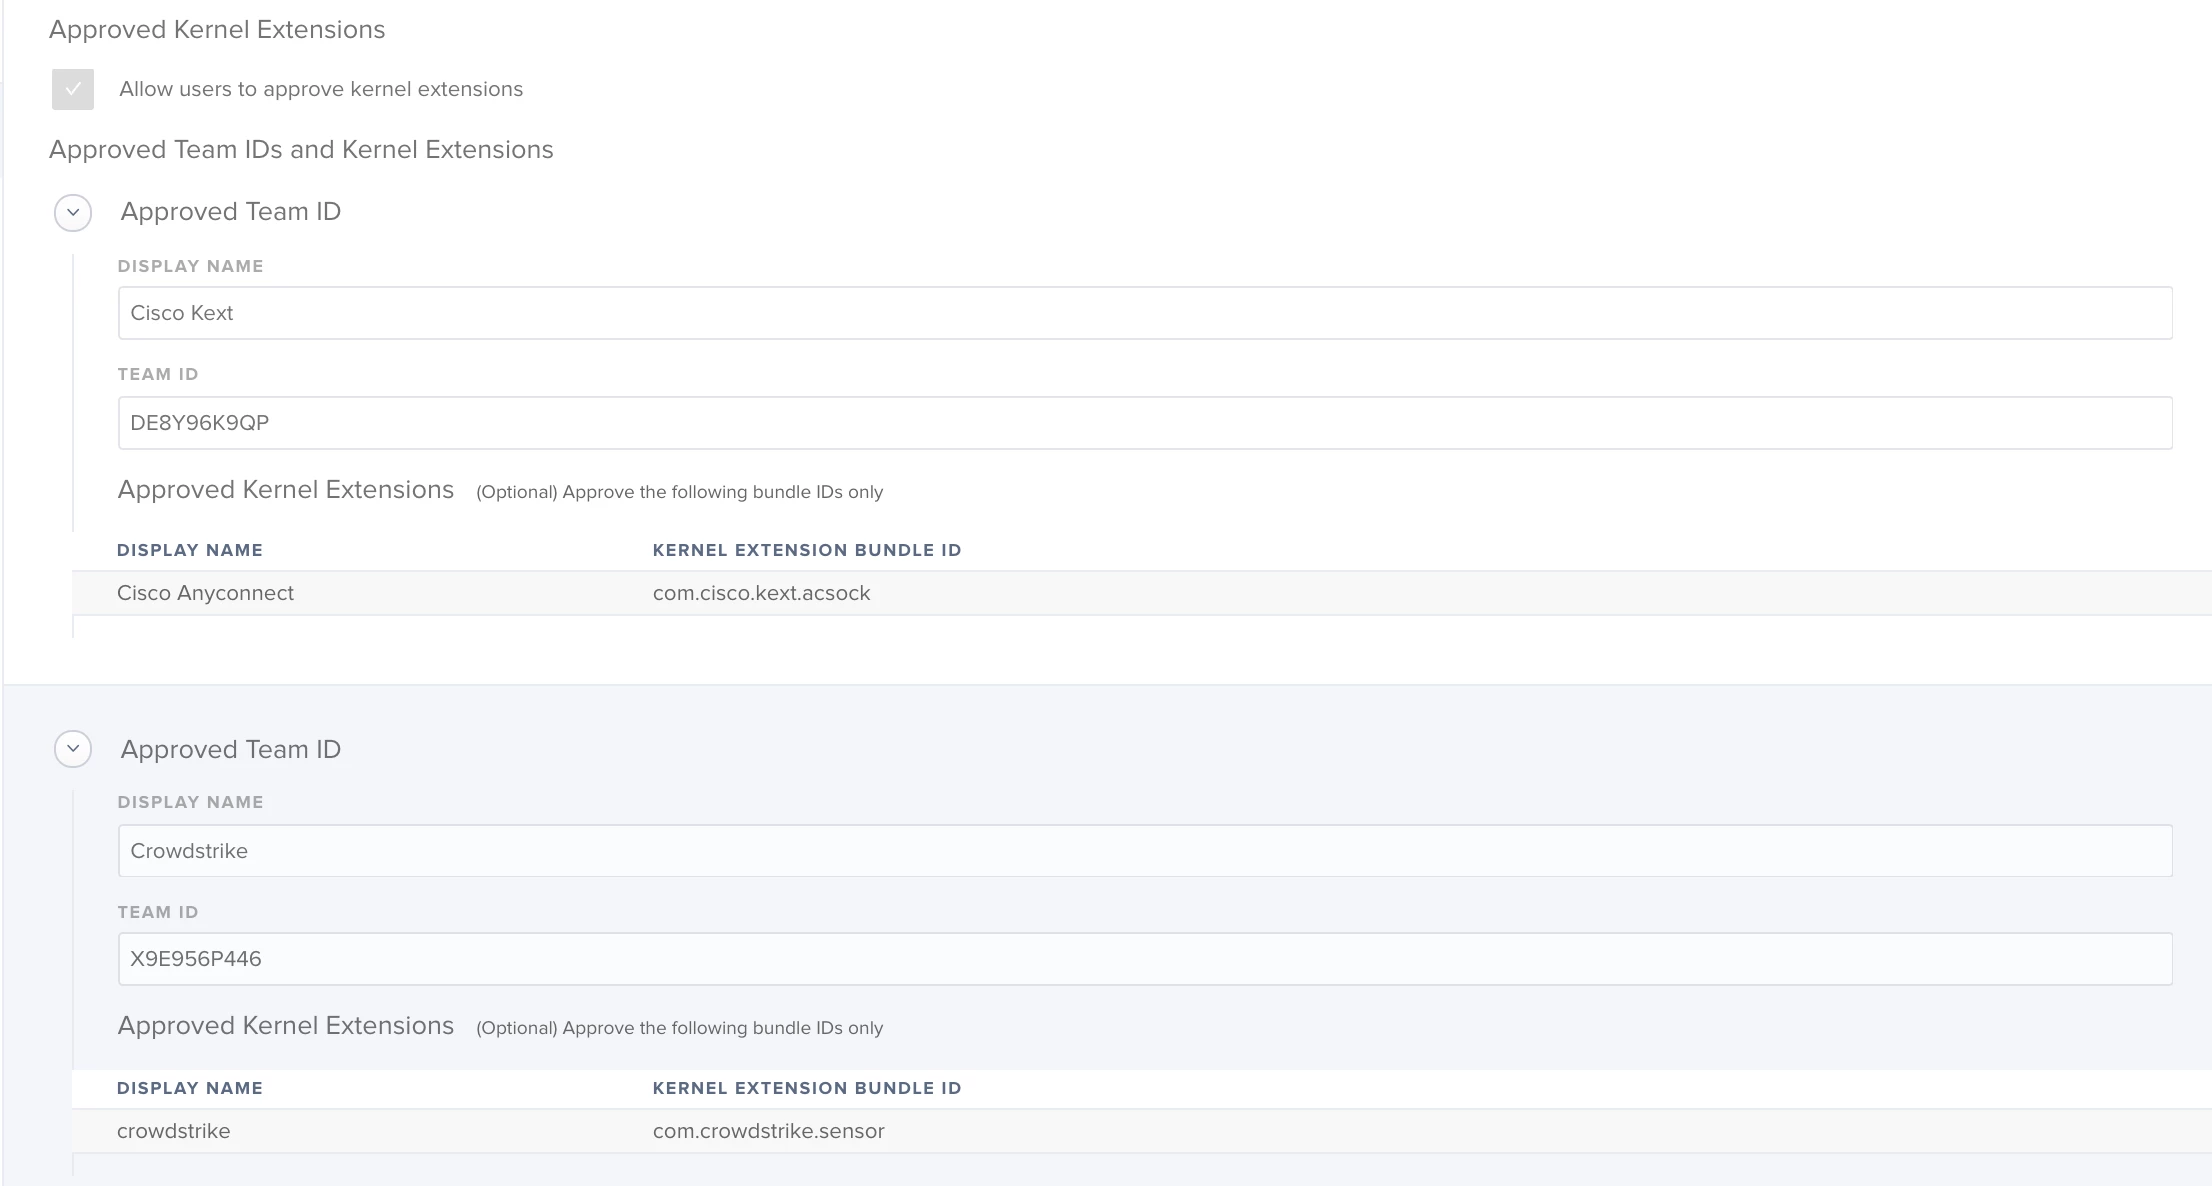Edit the X9E956P446 team ID field
2212x1186 pixels.
point(1145,959)
